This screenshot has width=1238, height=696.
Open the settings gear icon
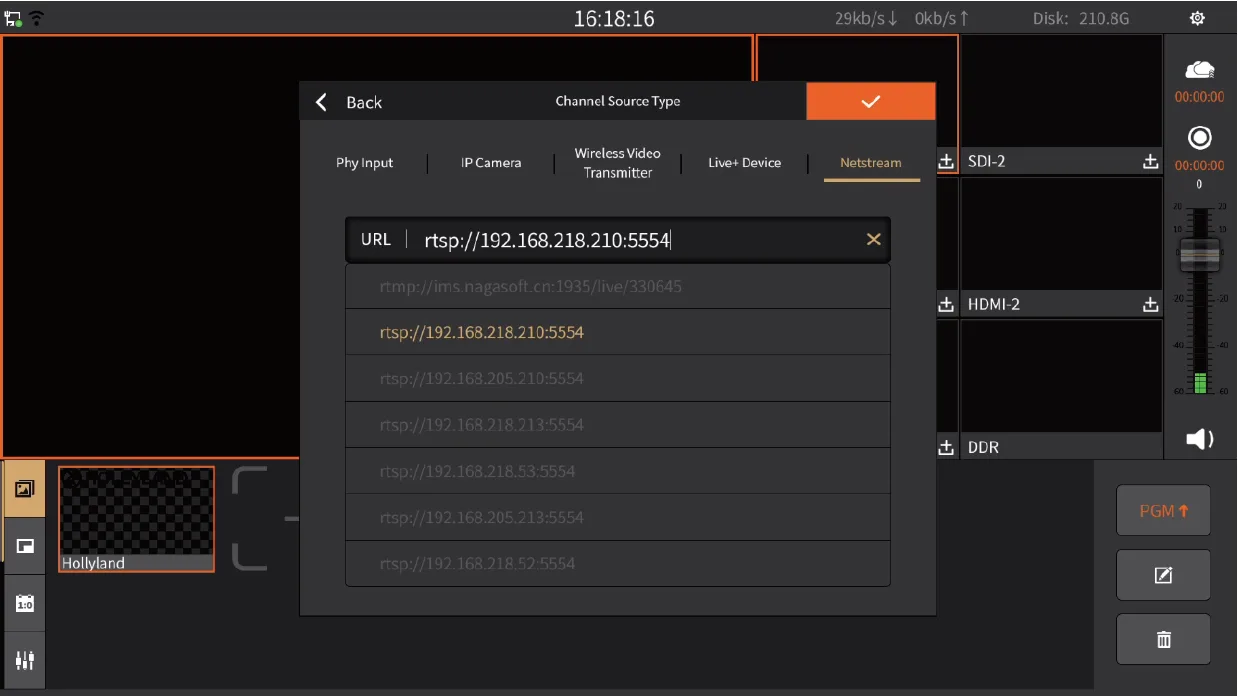(1197, 18)
